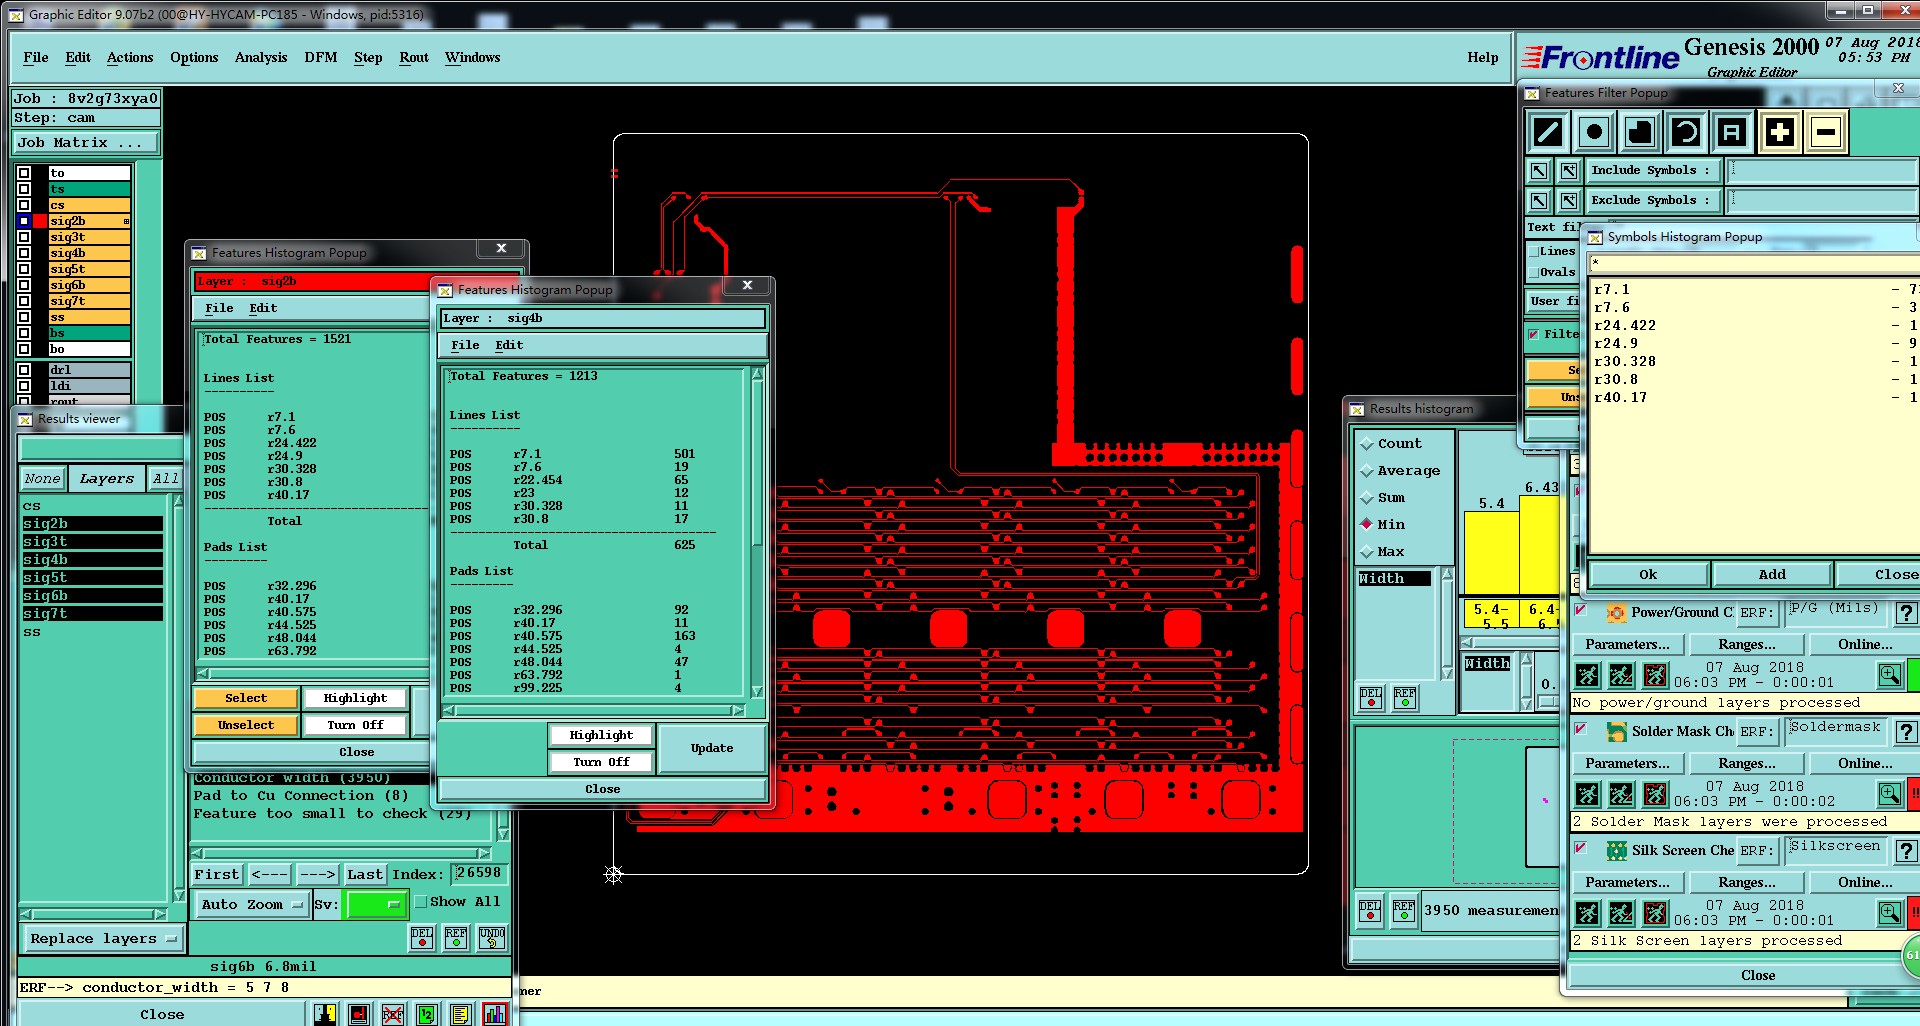Screen dimensions: 1920x1026
Task: Open the File menu
Action: [36, 58]
